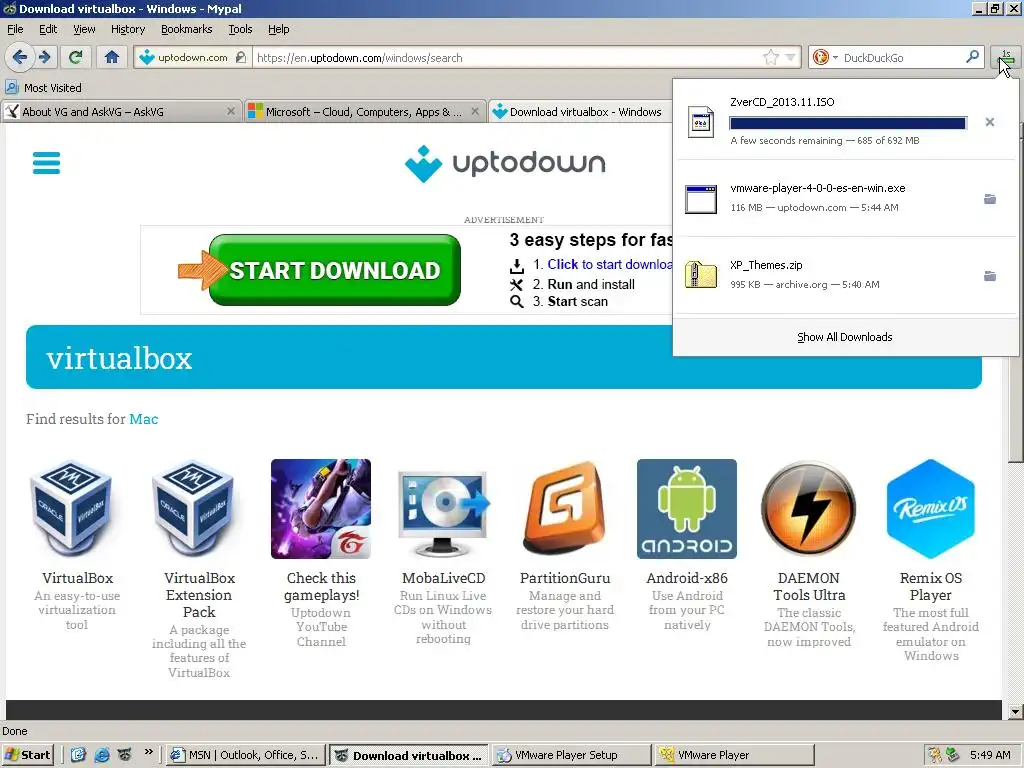Screen dimensions: 1024x768
Task: Click the address bar URL field
Action: click(x=506, y=57)
